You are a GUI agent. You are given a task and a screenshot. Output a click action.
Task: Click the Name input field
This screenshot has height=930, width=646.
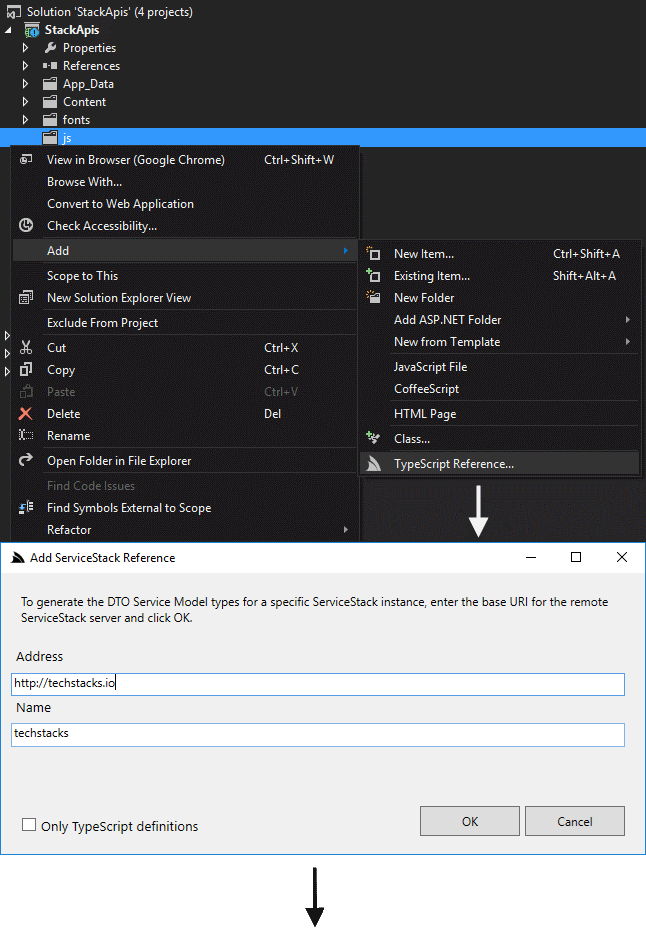point(318,734)
